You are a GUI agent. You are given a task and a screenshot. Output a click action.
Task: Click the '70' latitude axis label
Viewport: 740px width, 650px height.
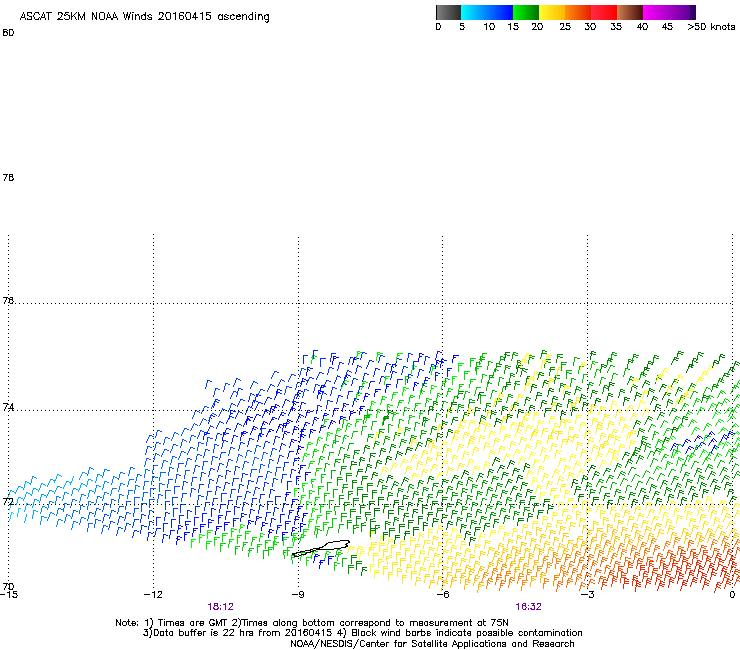(x=8, y=586)
